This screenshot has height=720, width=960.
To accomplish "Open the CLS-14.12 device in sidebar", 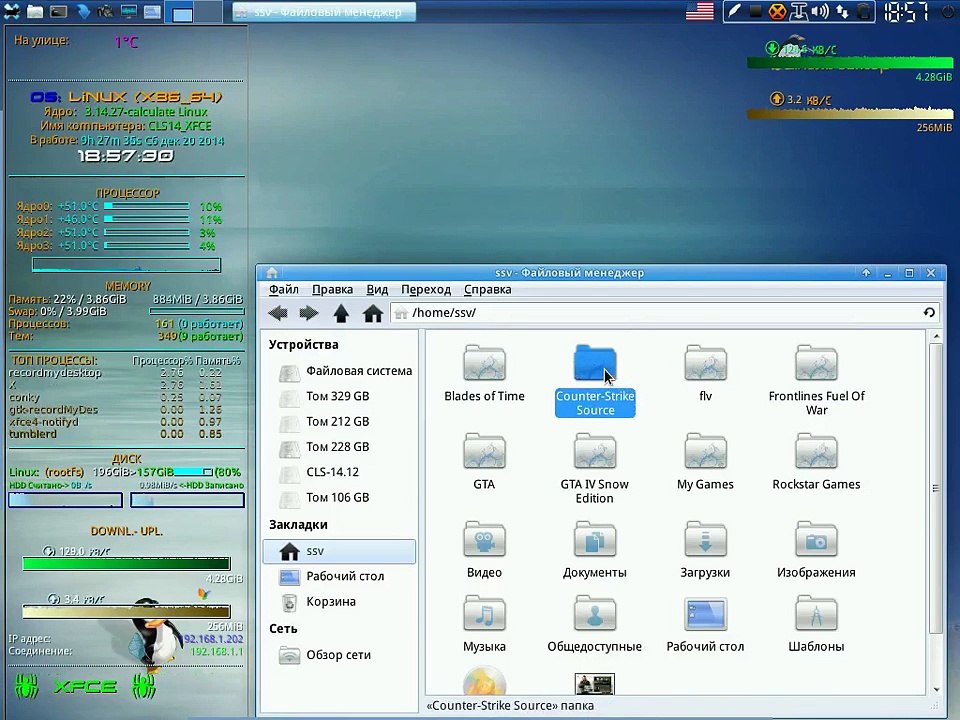I will tap(320, 472).
